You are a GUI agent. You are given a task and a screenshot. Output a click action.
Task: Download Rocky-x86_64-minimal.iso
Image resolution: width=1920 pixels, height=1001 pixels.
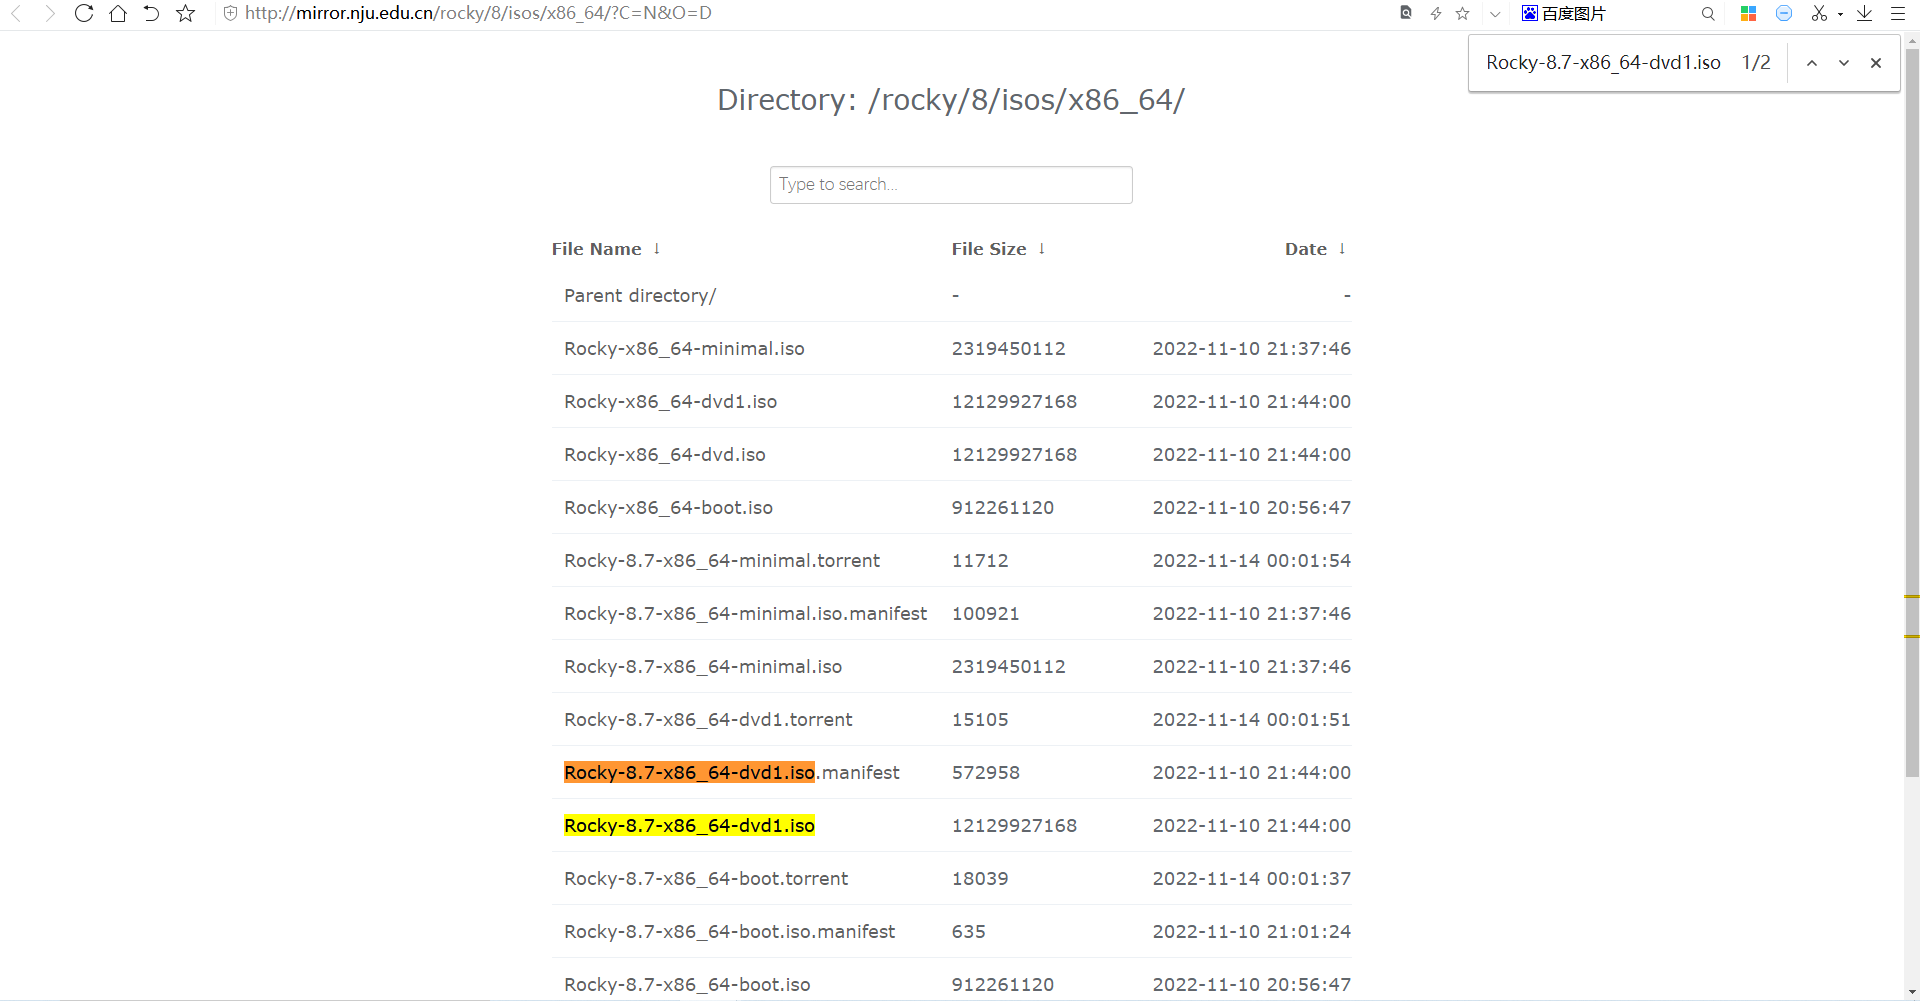[684, 349]
